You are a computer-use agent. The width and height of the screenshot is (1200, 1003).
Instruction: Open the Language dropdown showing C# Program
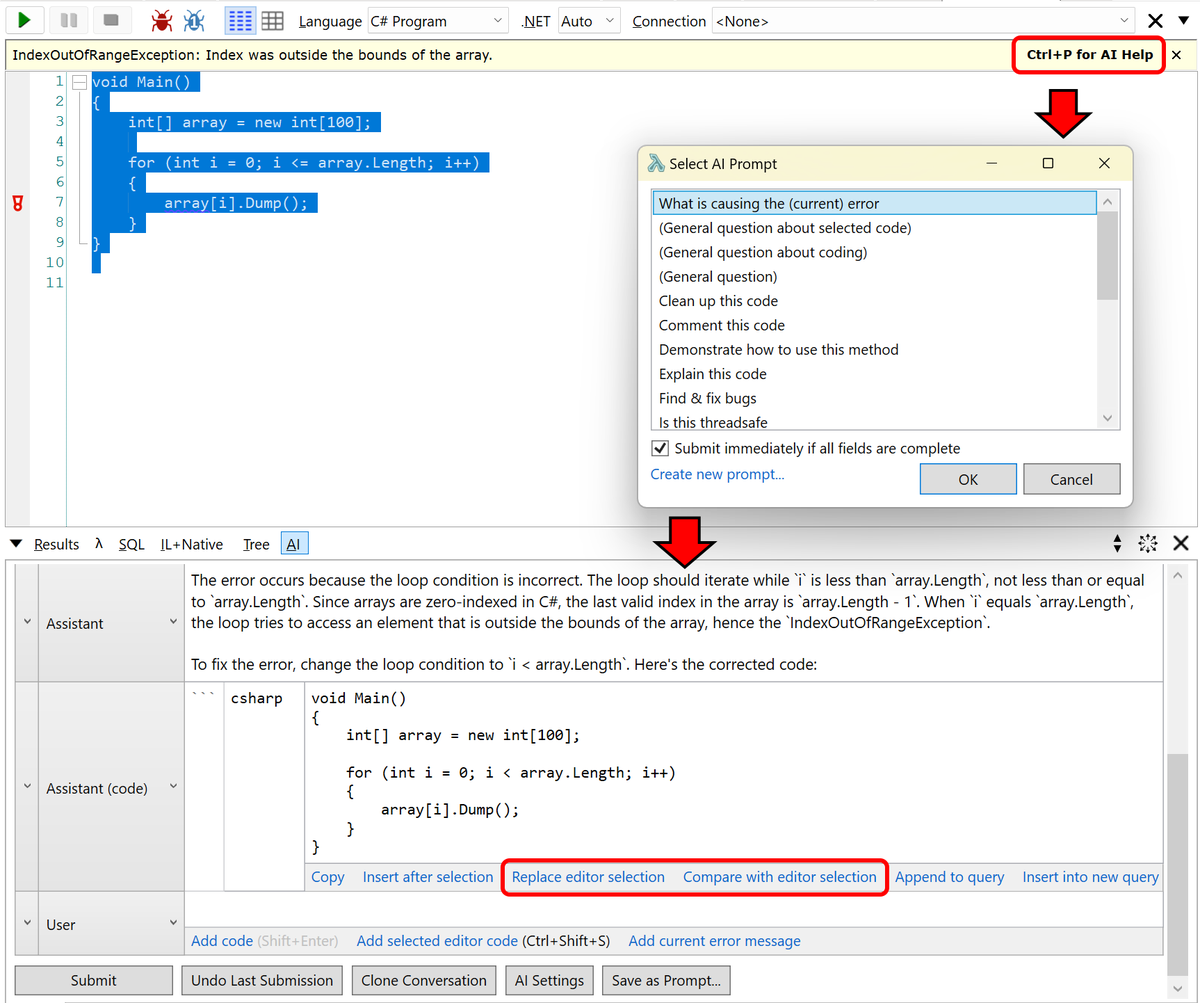coord(438,20)
